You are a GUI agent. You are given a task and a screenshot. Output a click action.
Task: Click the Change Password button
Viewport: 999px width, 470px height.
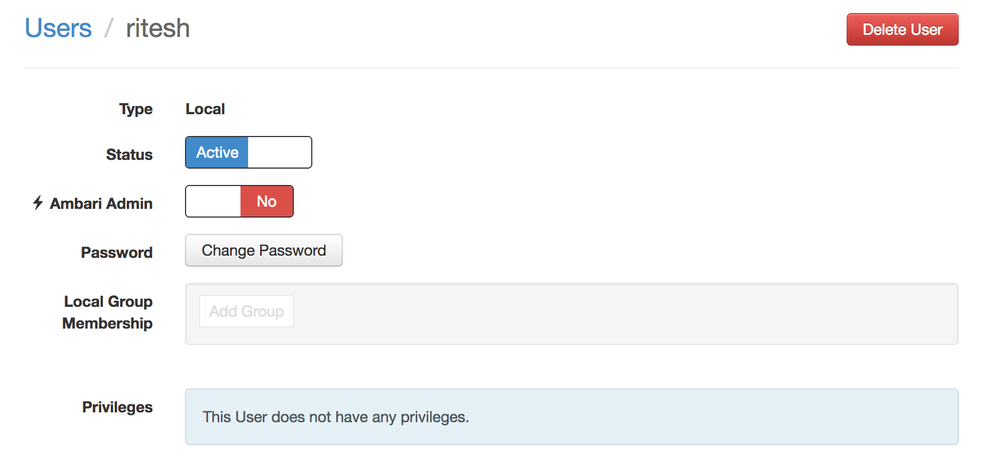[x=264, y=250]
